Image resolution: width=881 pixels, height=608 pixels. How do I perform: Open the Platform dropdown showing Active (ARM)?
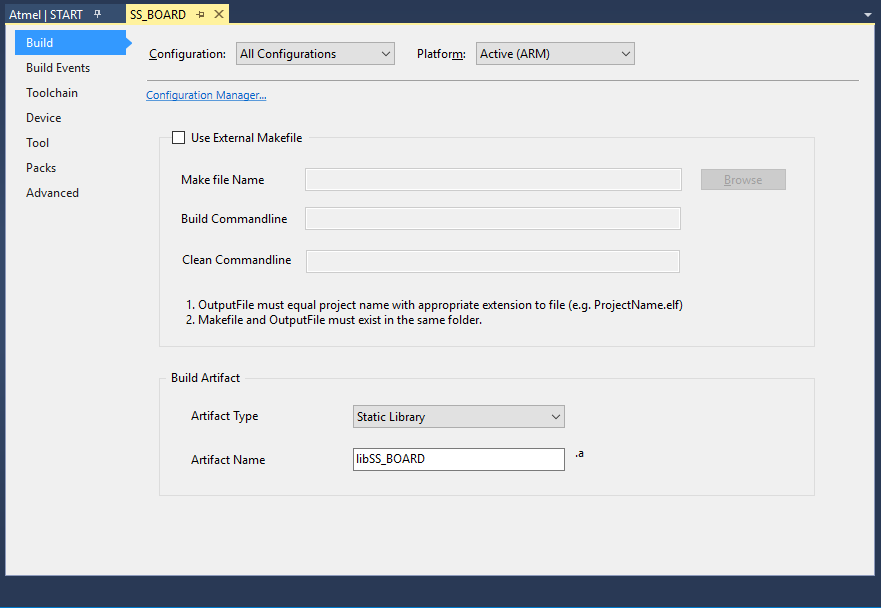pos(555,54)
